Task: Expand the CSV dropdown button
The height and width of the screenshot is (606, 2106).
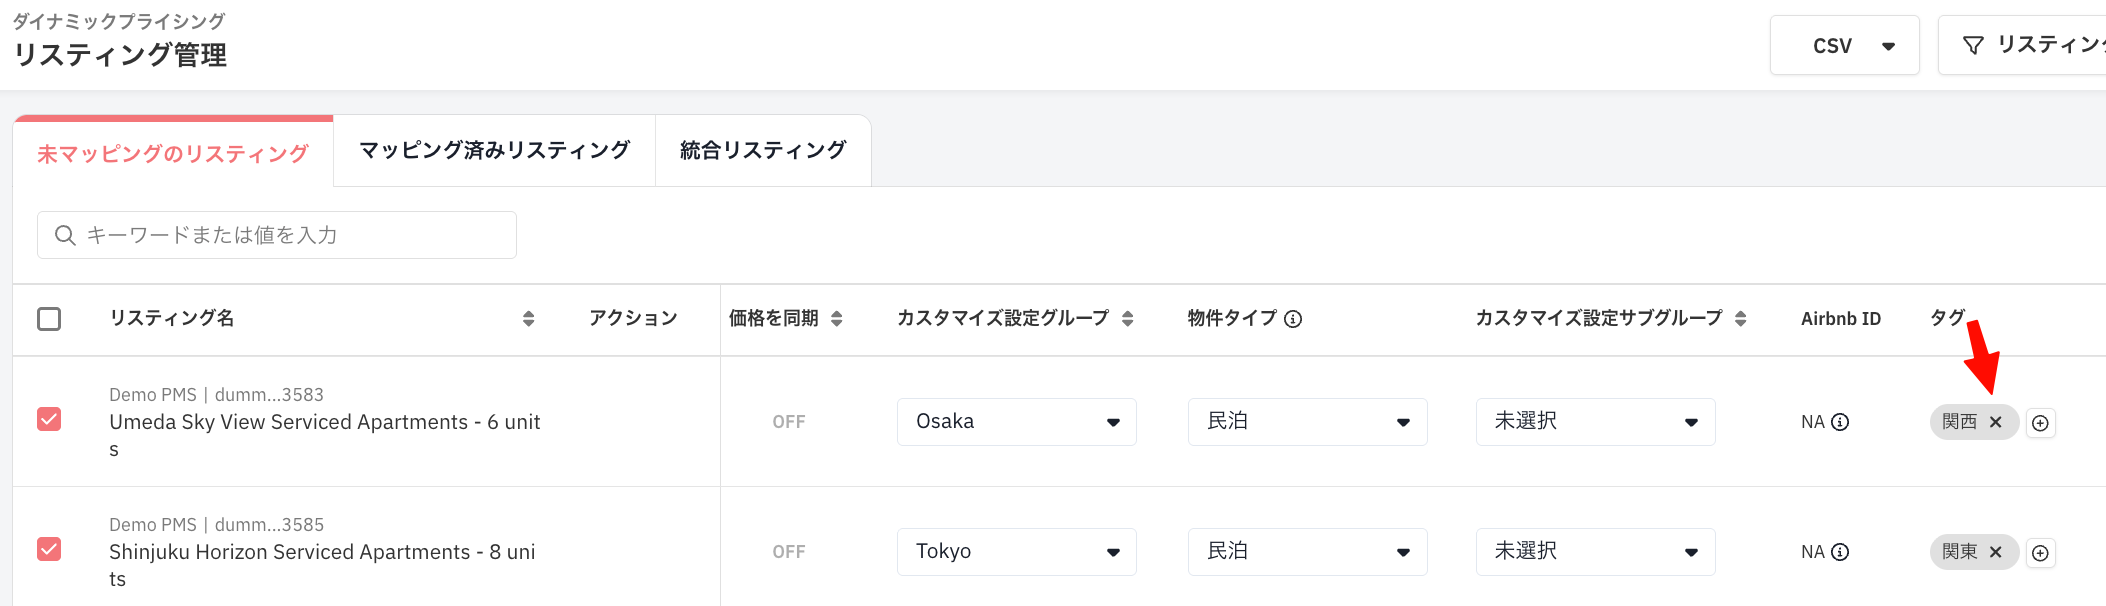Action: pos(1844,45)
